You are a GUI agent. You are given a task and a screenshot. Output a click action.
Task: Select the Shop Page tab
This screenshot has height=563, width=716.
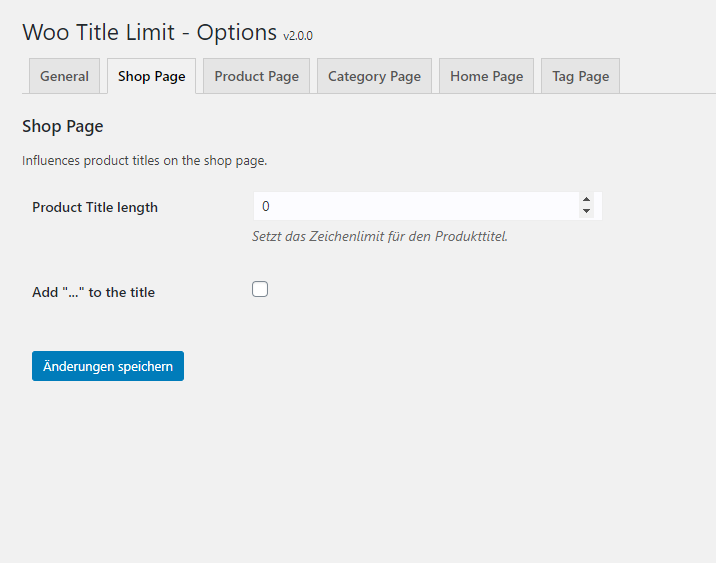click(x=152, y=76)
